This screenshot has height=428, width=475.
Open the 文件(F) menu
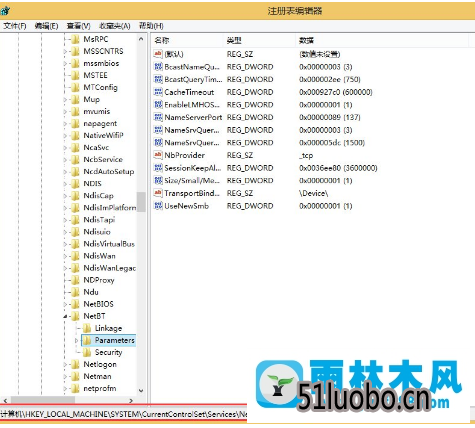pos(15,26)
